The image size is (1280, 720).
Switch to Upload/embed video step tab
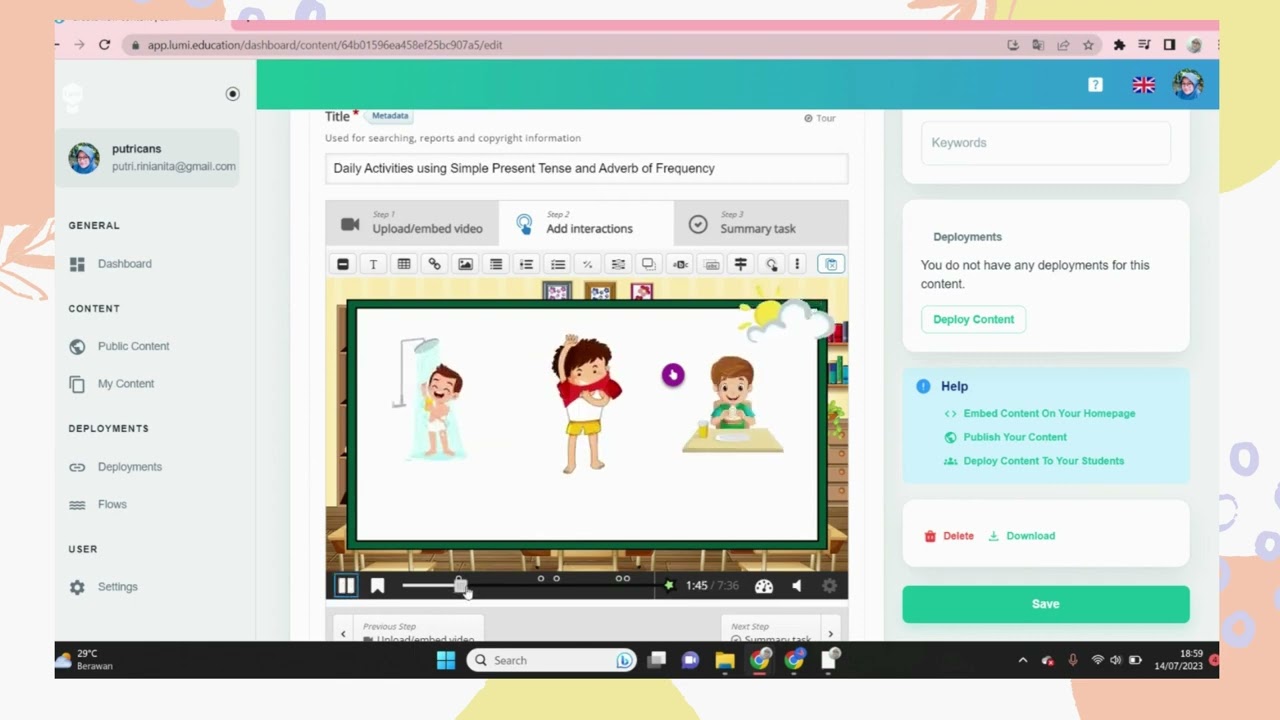[412, 222]
